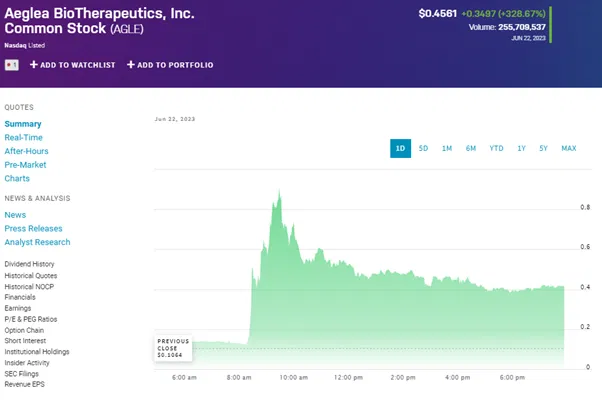Image resolution: width=602 pixels, height=401 pixels.
Task: Open Institutional Holdings page
Action: pyautogui.click(x=37, y=351)
